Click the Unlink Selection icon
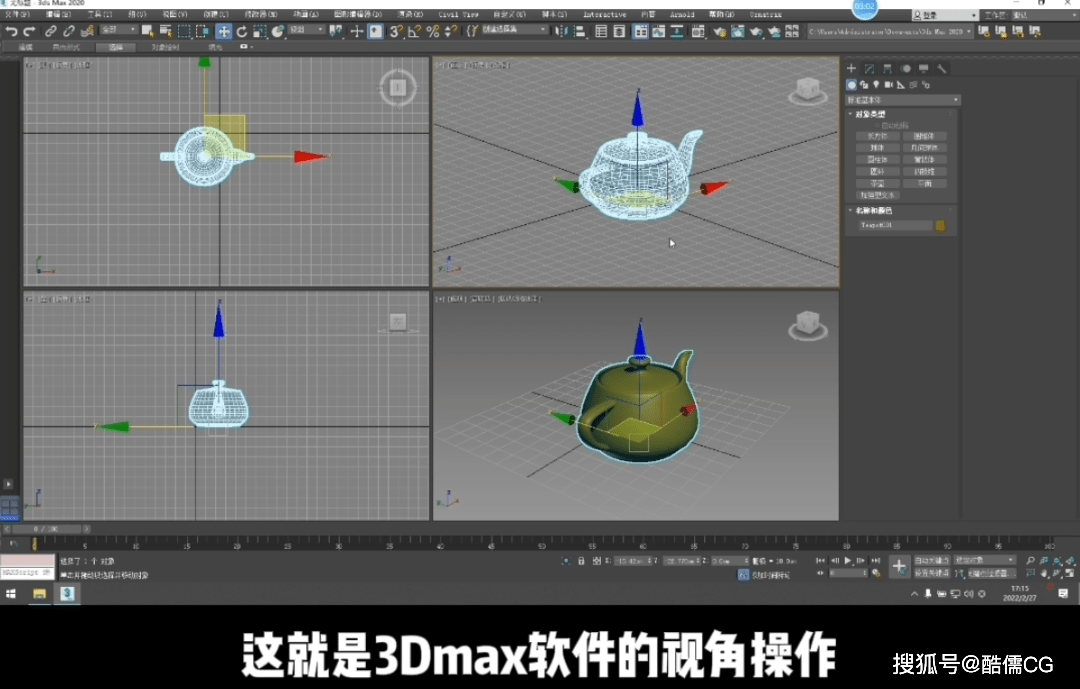 tap(68, 31)
